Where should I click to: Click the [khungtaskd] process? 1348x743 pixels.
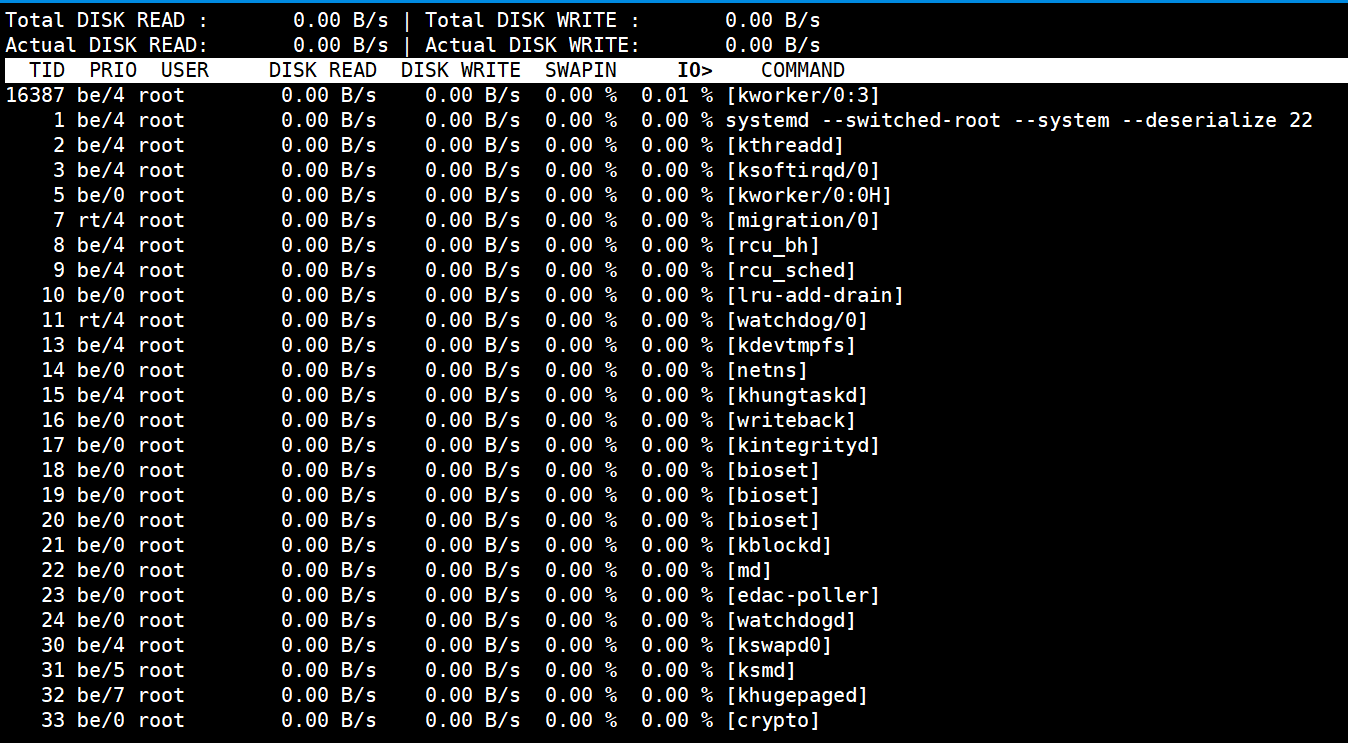pos(797,395)
